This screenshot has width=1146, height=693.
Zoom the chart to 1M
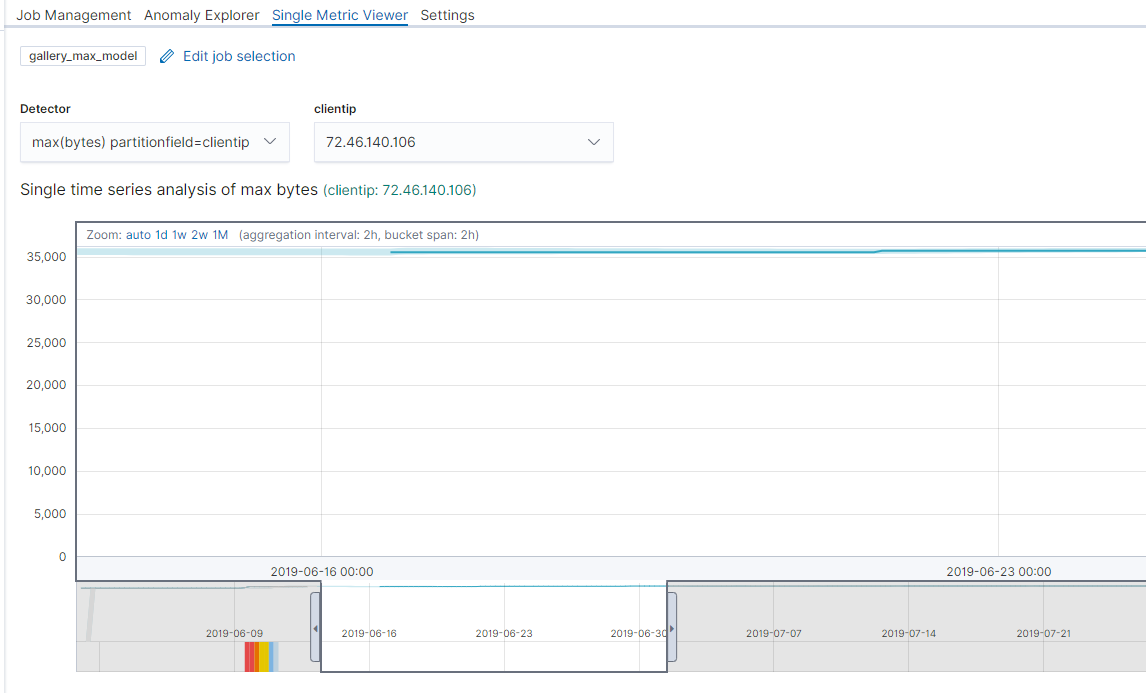[218, 234]
